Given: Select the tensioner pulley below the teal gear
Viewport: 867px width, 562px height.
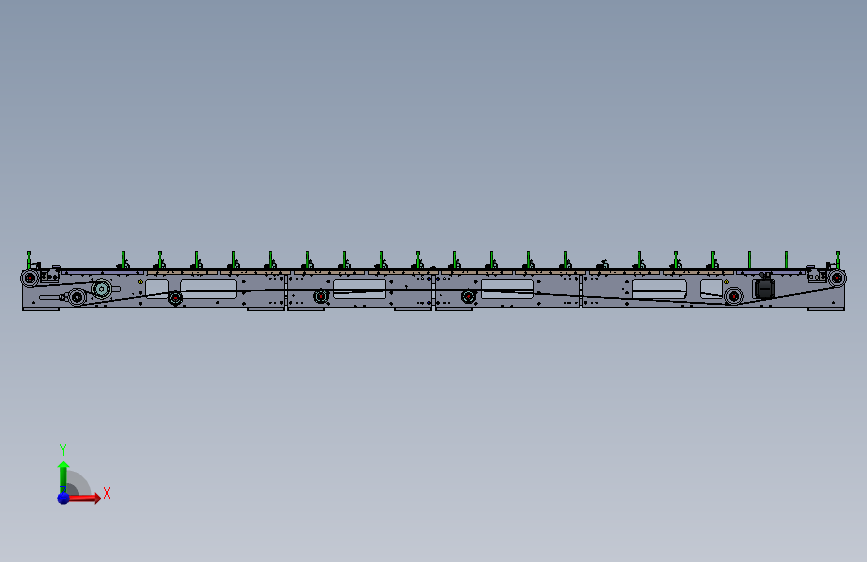Looking at the screenshot, I should [77, 298].
